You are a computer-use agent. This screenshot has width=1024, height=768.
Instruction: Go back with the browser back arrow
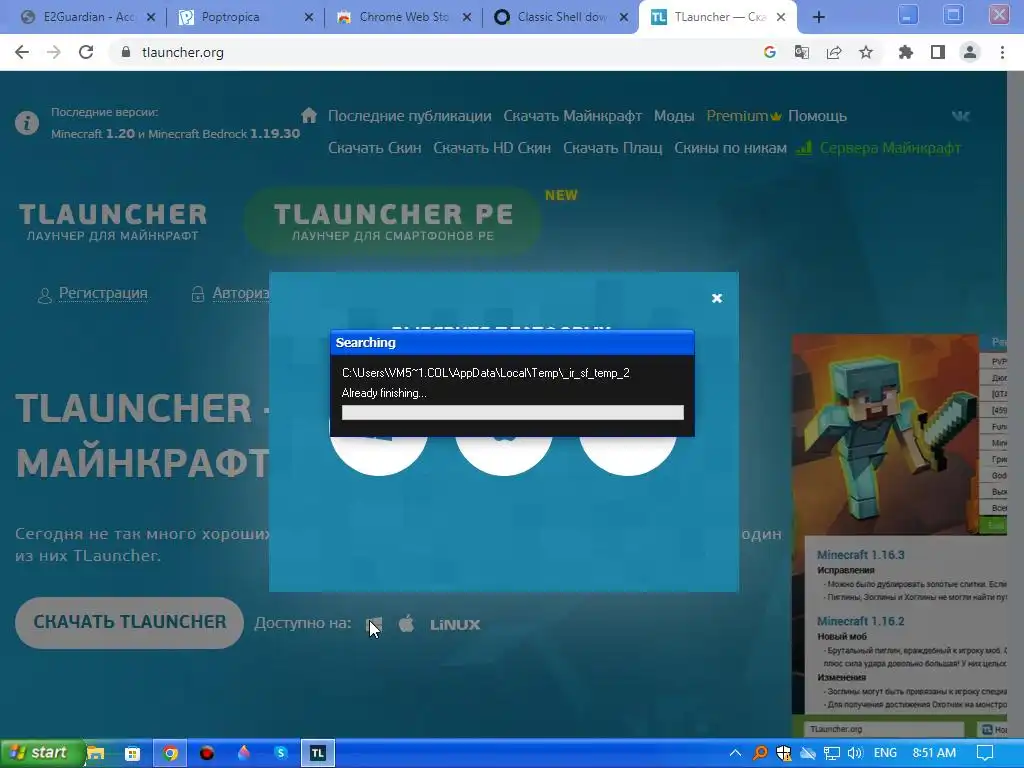(x=22, y=52)
